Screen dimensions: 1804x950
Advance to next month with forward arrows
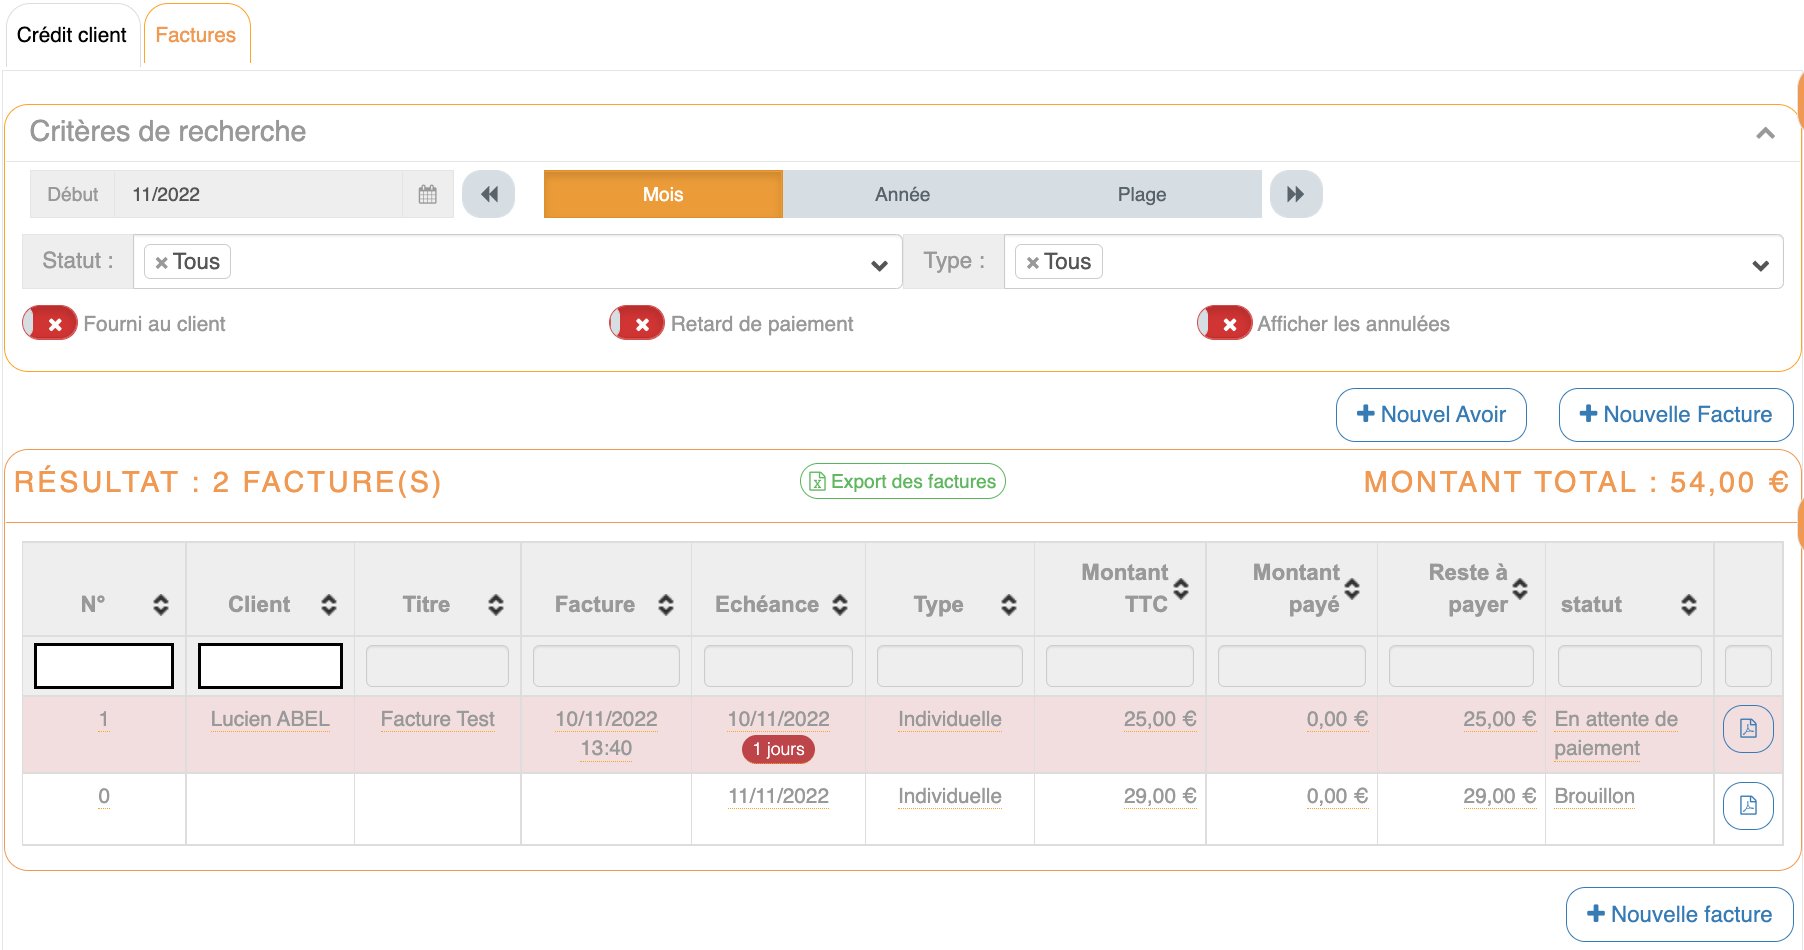click(1295, 194)
